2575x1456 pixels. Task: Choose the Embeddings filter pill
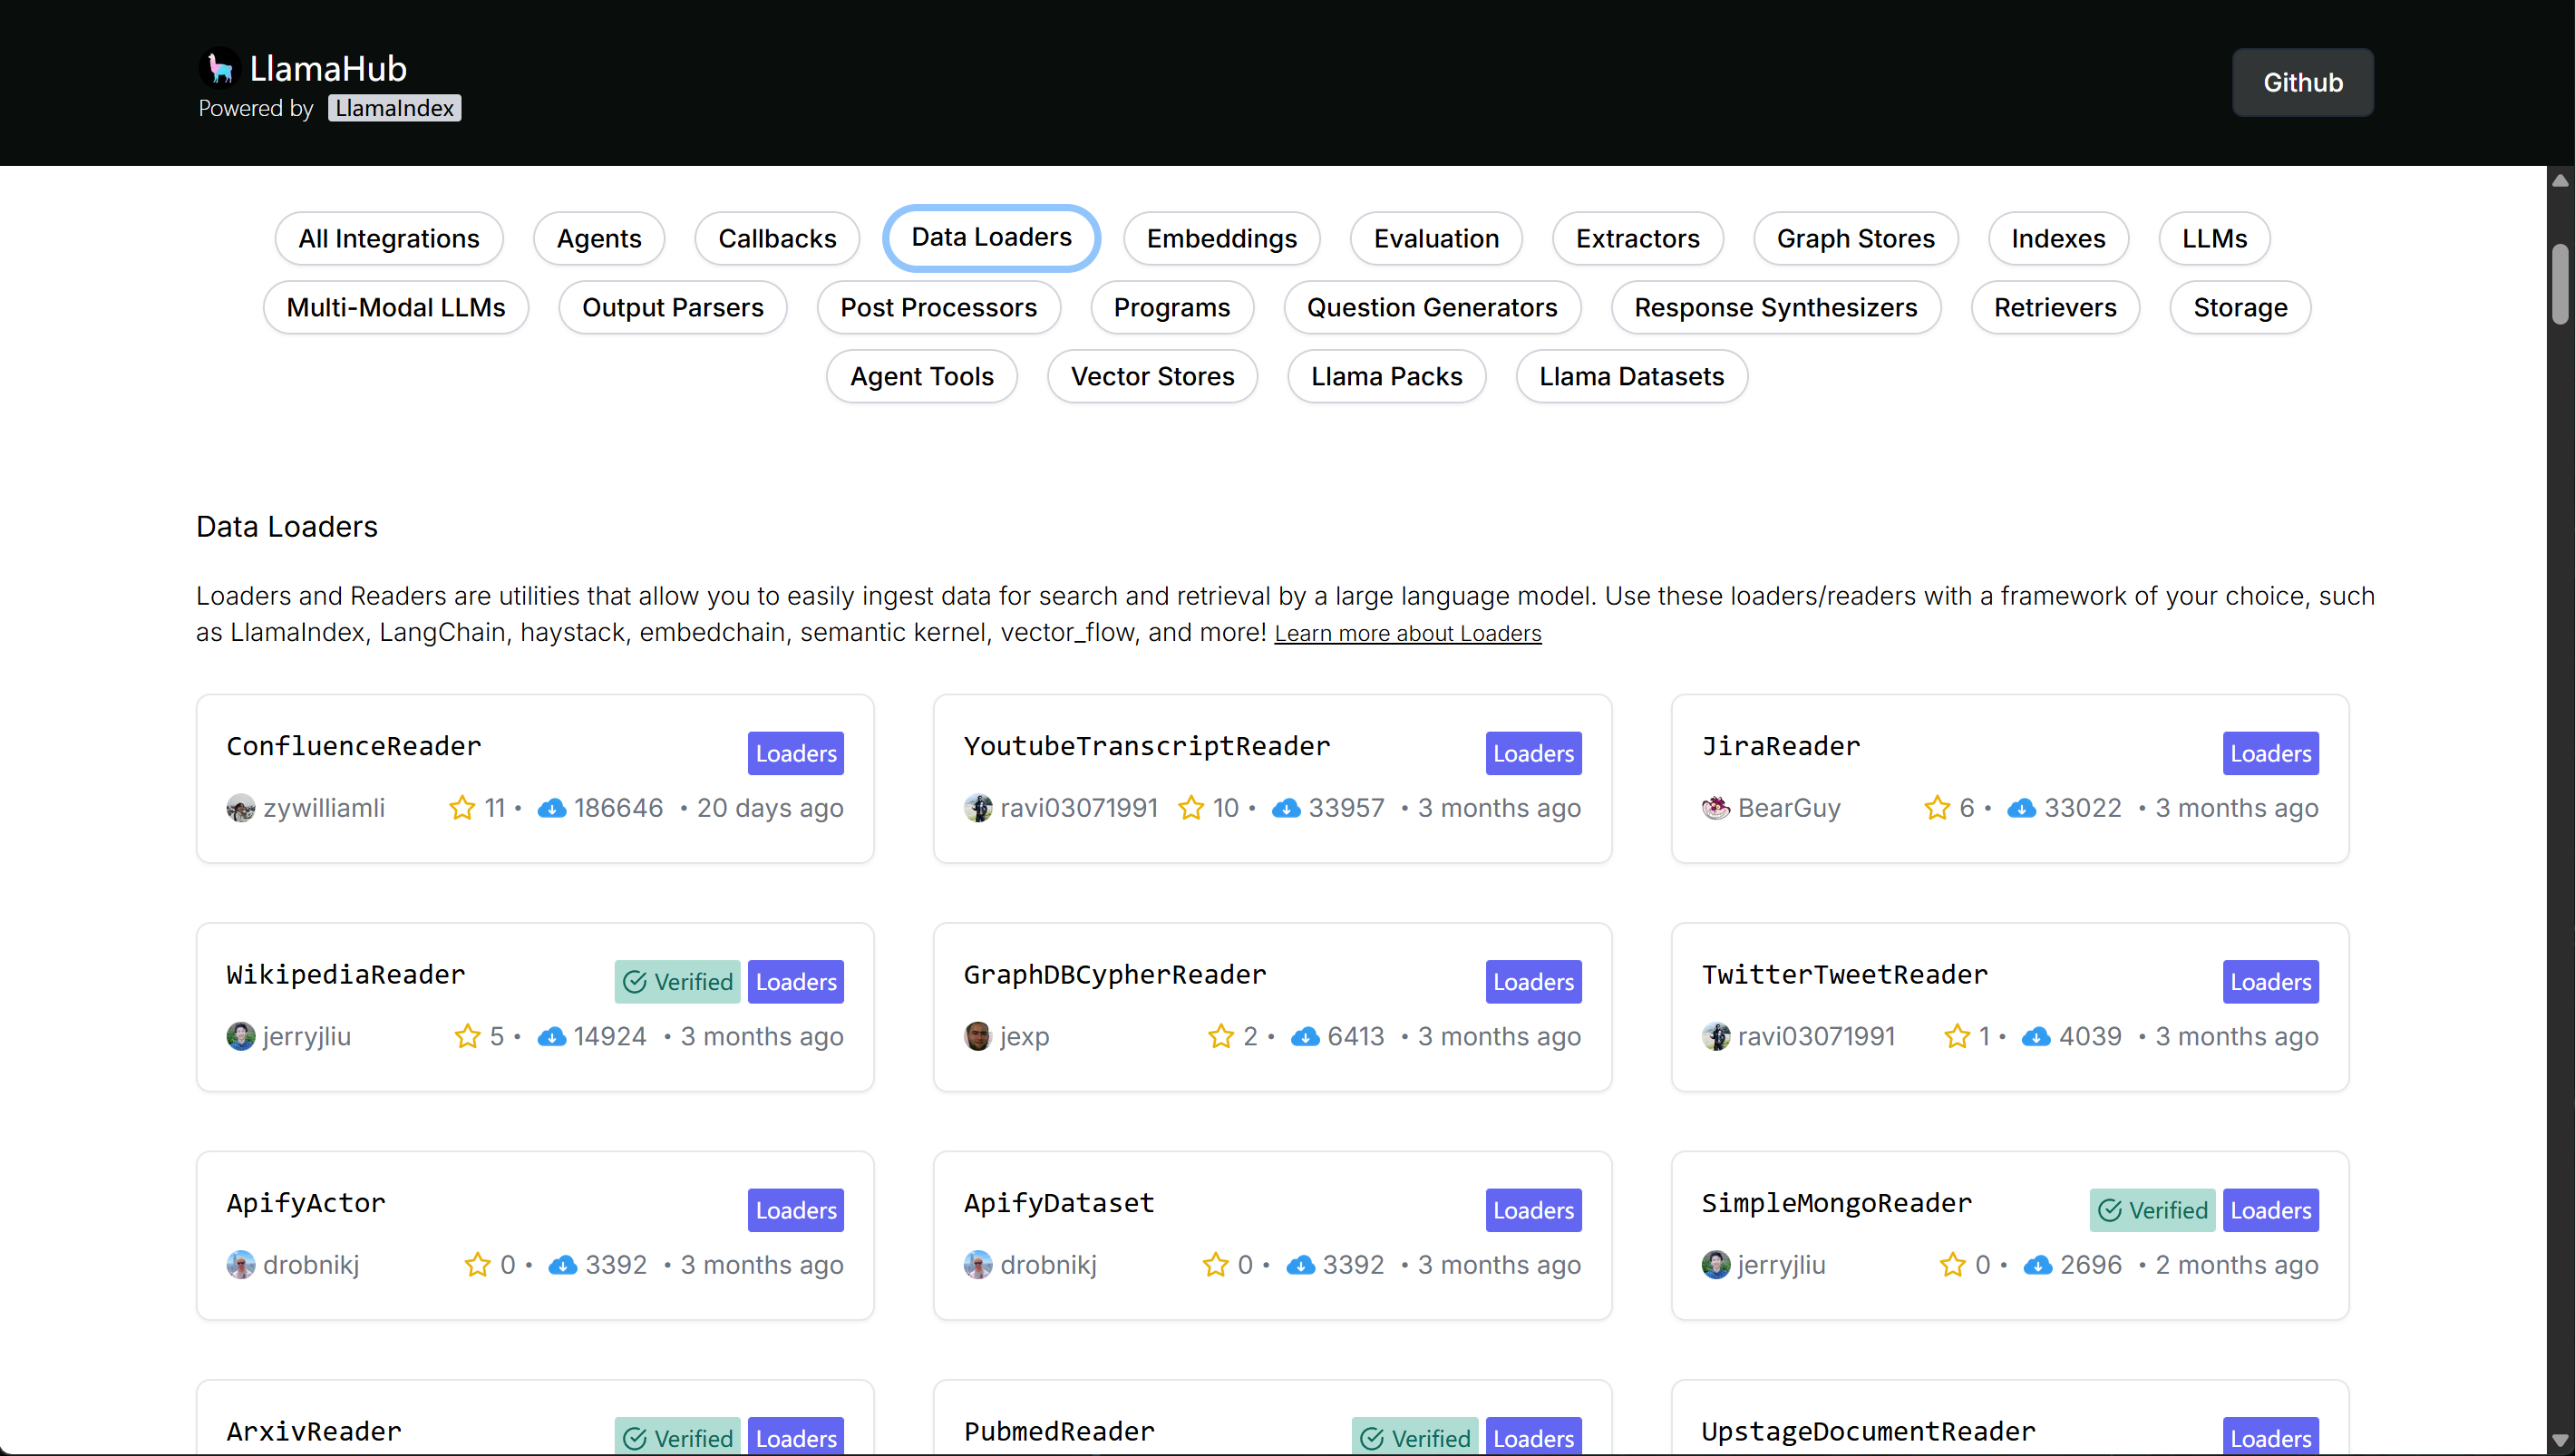click(x=1221, y=239)
